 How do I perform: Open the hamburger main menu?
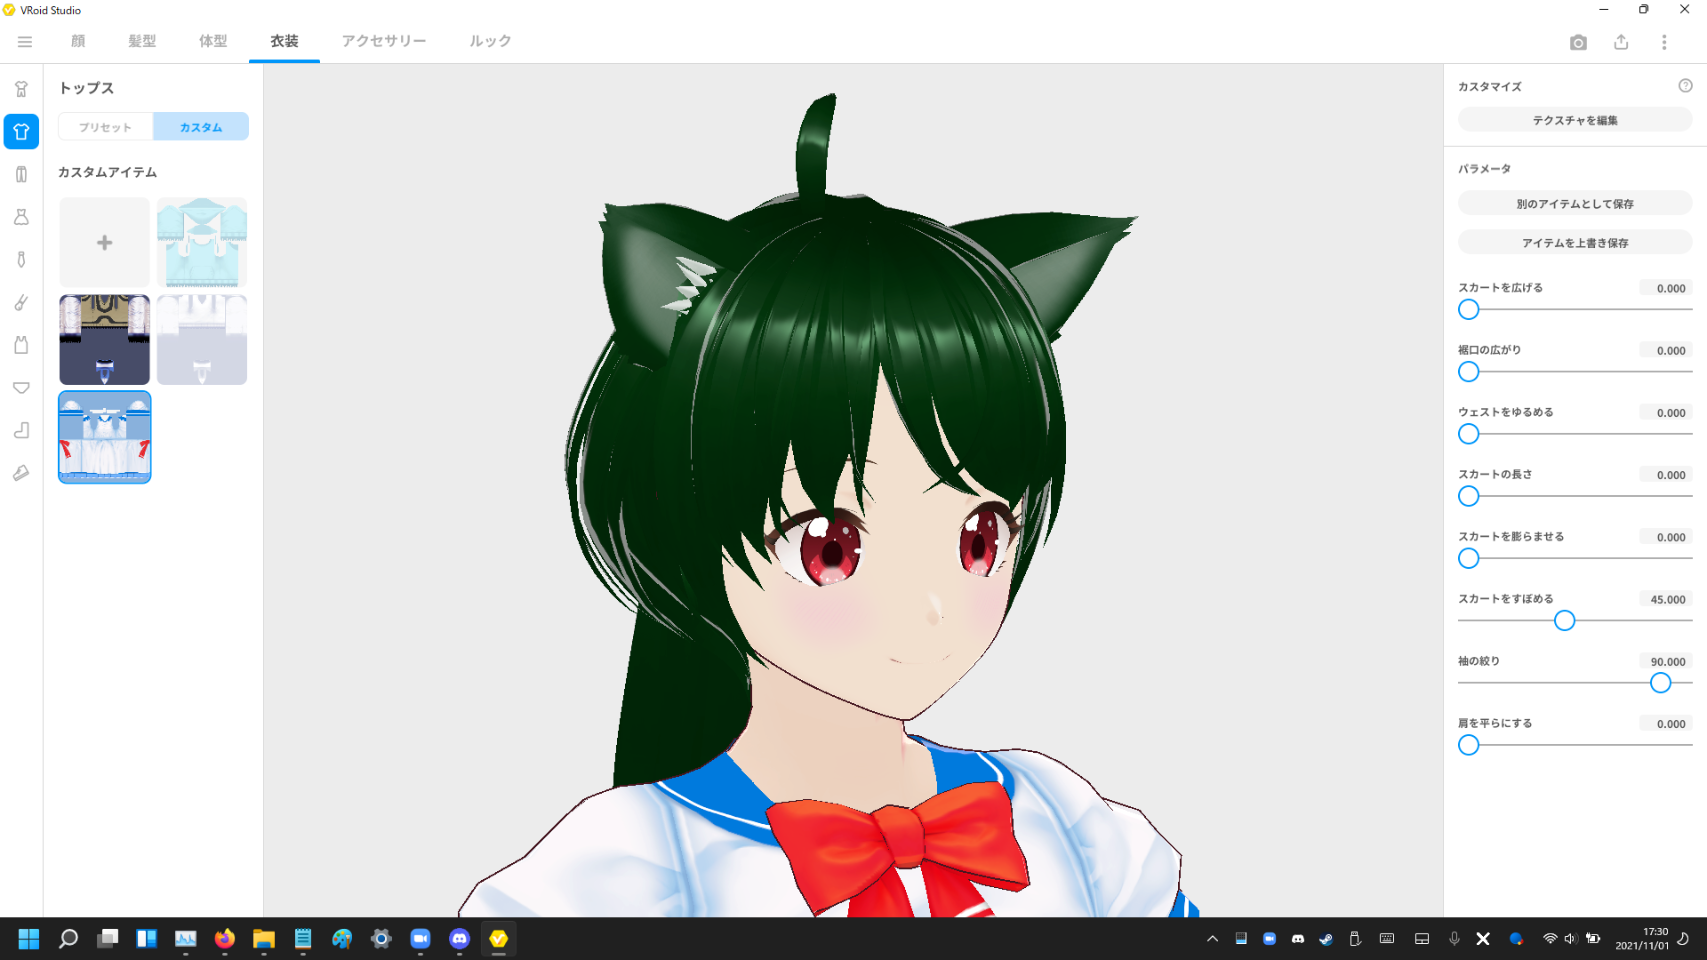[25, 42]
